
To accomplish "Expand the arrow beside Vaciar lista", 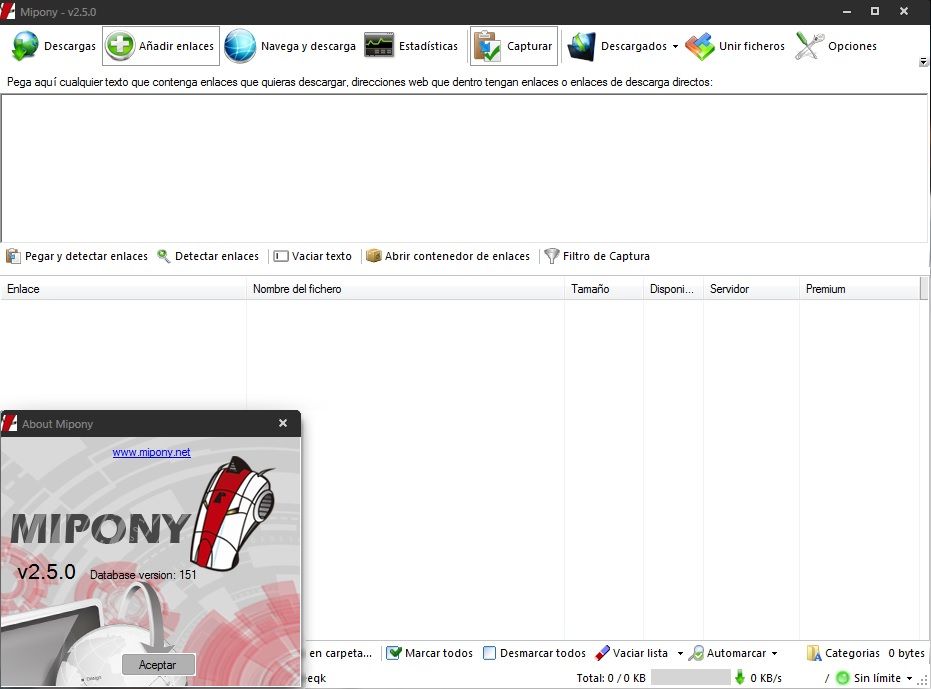I will click(x=680, y=653).
